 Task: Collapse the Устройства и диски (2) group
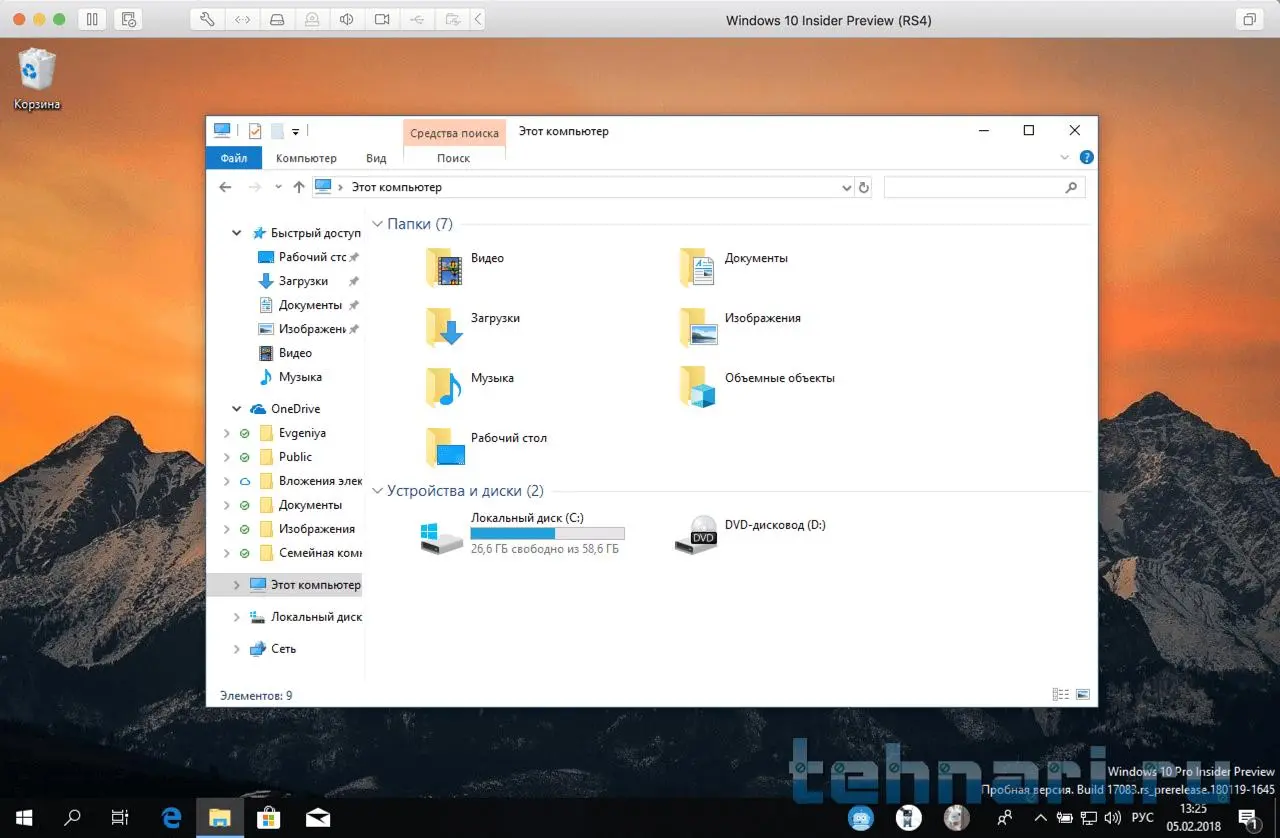[377, 491]
